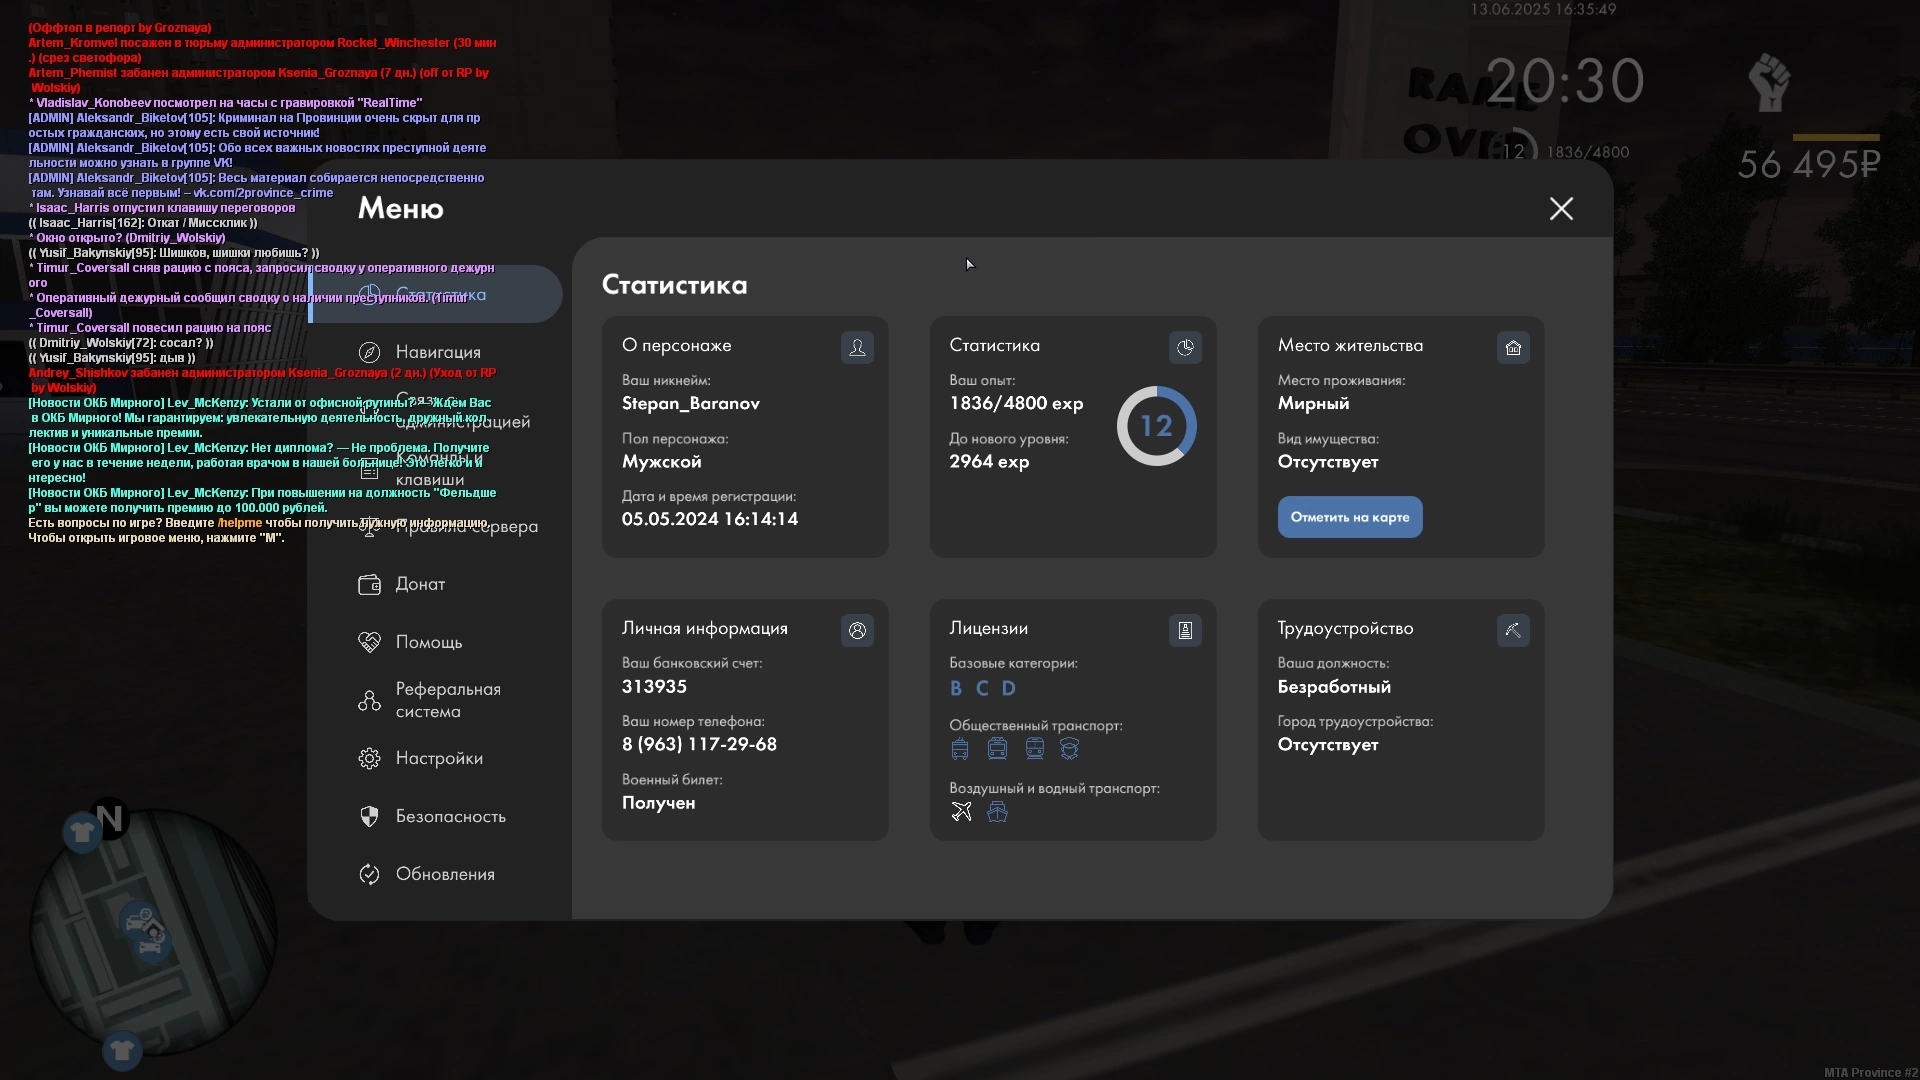This screenshot has width=1920, height=1080.
Task: Click the military ticket status Получен
Action: [x=658, y=803]
